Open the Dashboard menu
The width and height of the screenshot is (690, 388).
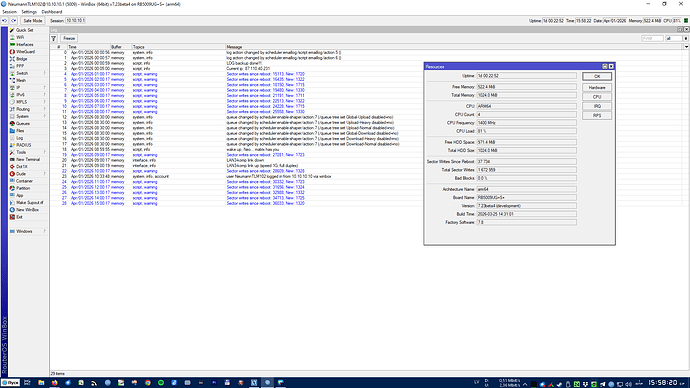pyautogui.click(x=52, y=12)
